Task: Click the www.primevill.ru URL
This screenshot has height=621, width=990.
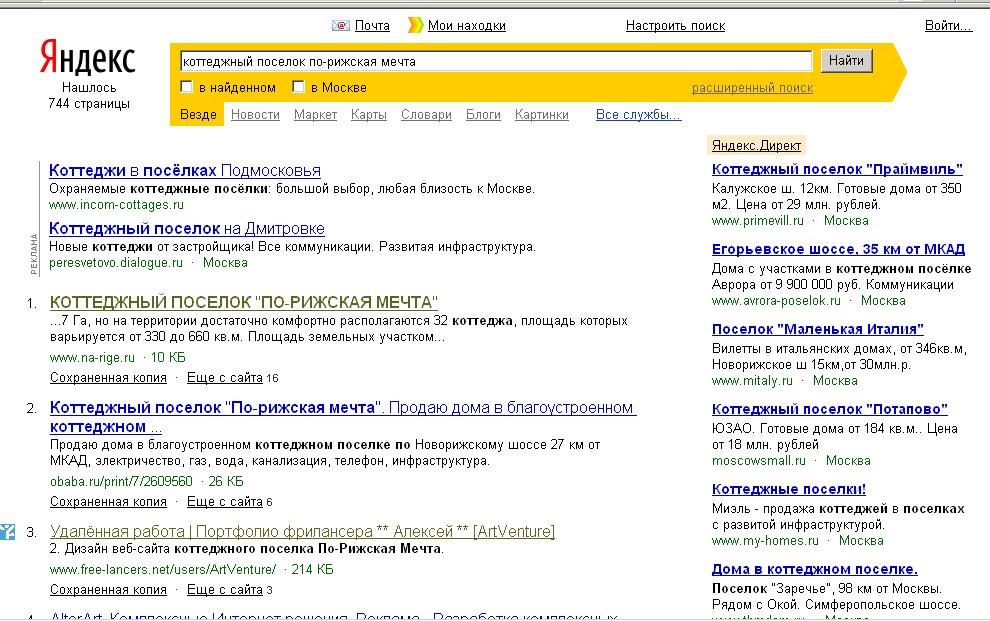Action: (x=758, y=221)
